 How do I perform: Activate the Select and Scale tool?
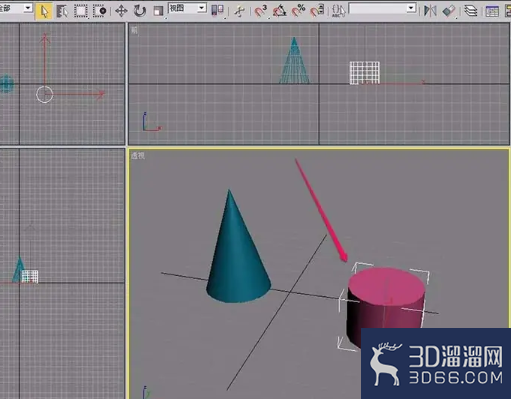click(x=158, y=11)
